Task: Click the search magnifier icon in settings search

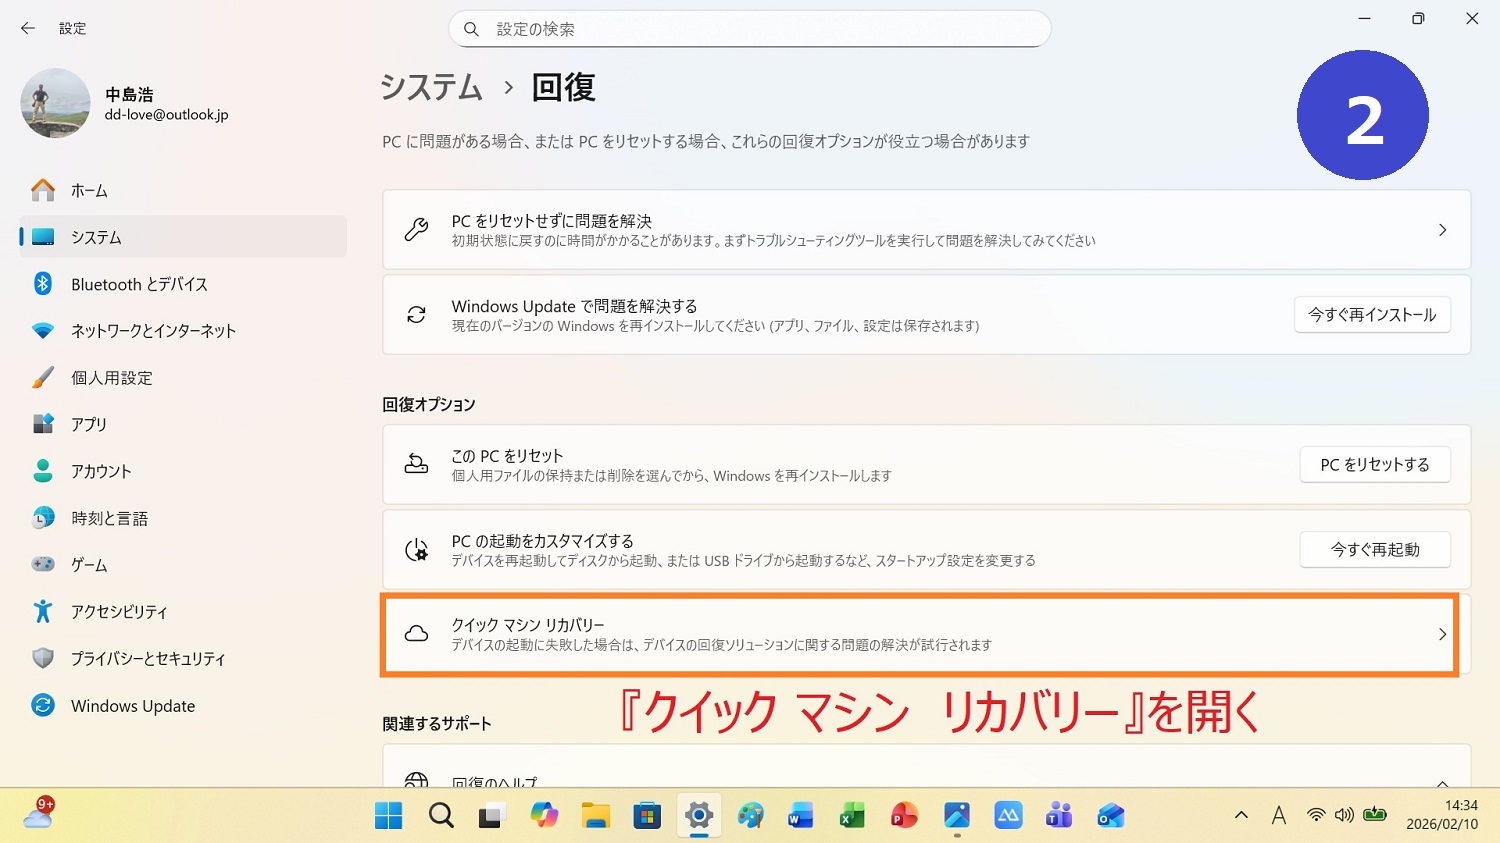Action: [x=471, y=29]
